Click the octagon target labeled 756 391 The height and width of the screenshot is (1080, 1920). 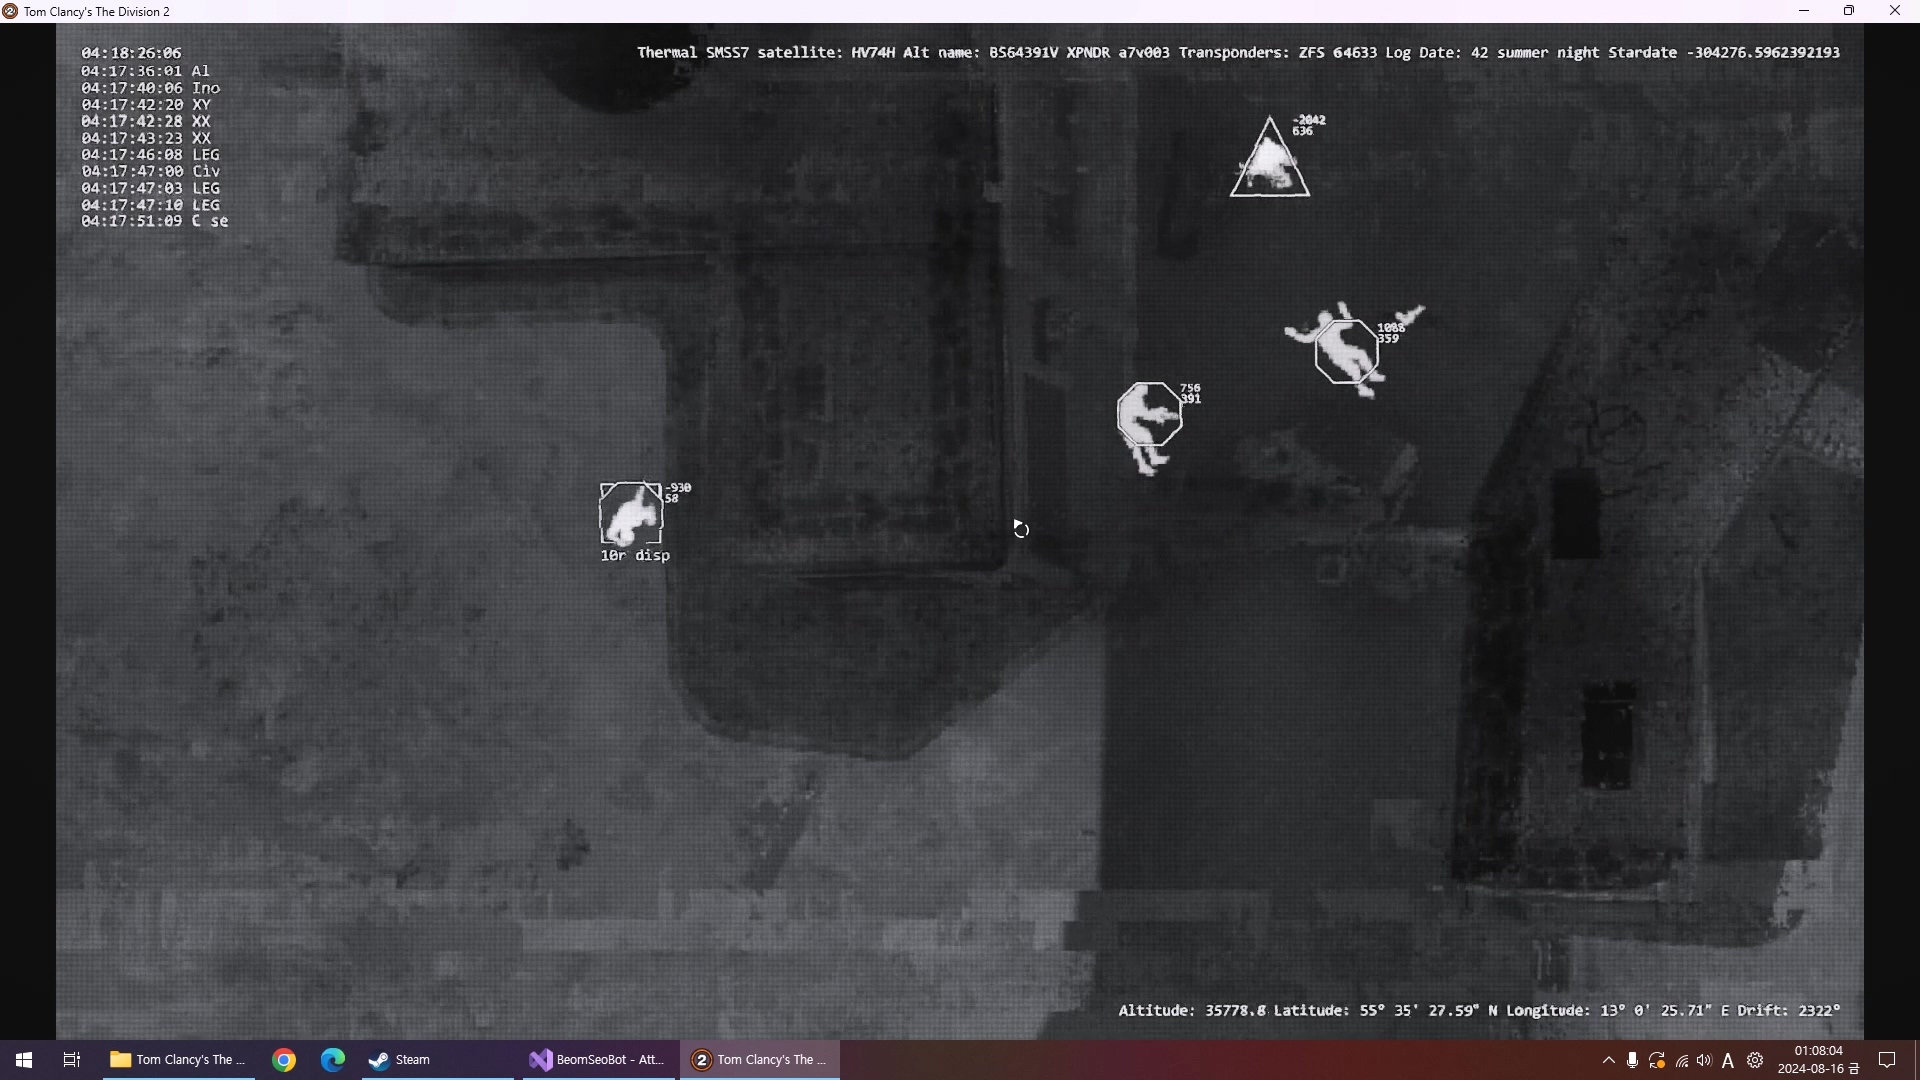(x=1150, y=414)
